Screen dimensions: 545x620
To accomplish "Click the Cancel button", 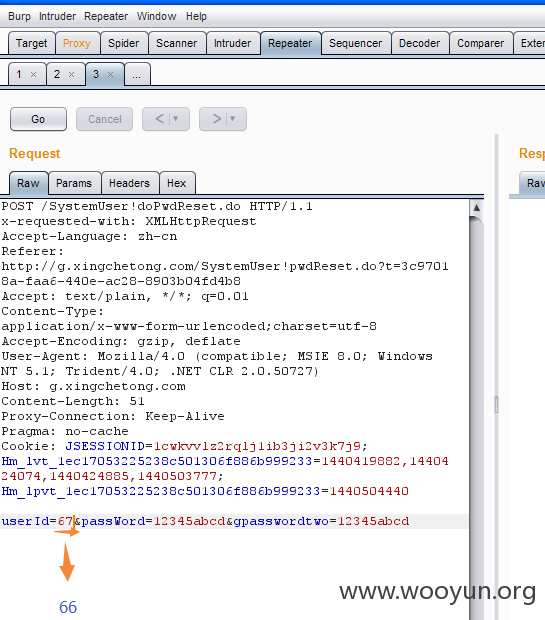I will tap(104, 119).
